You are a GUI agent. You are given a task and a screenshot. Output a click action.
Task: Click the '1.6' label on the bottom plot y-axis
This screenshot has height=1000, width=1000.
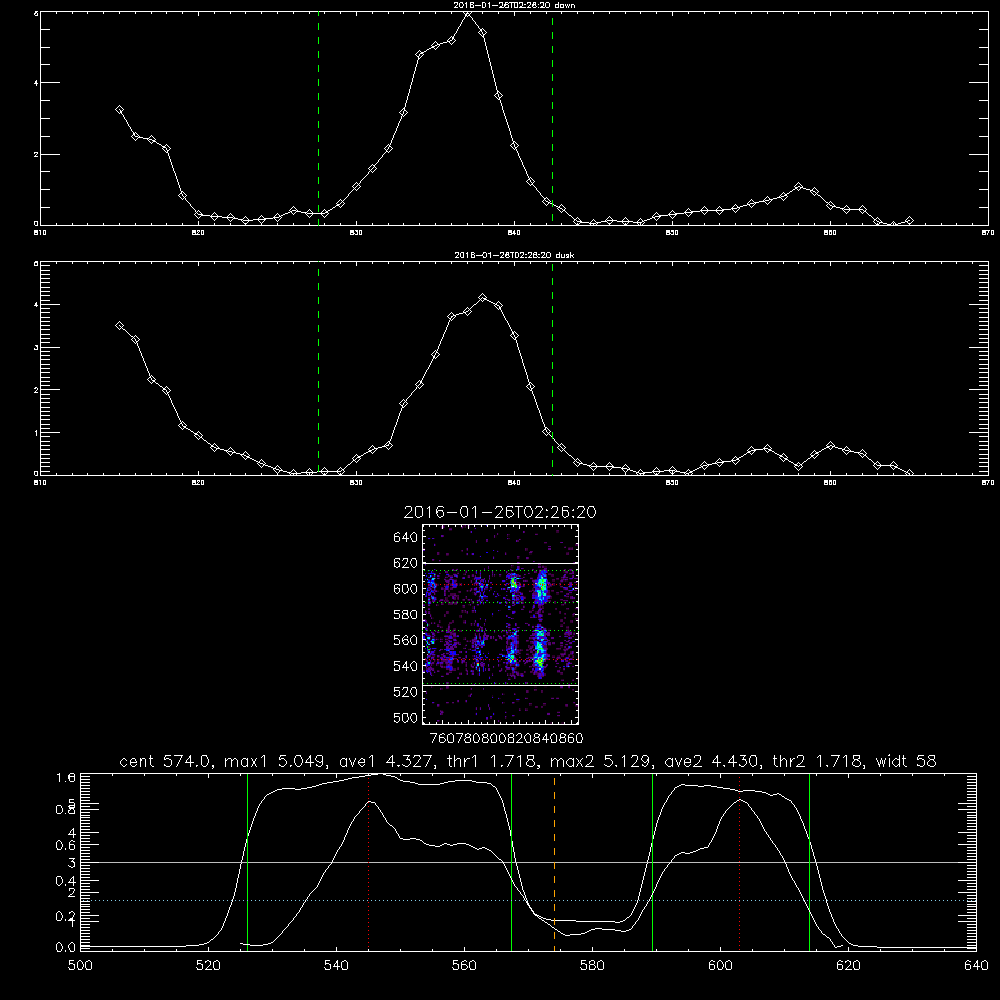66,777
